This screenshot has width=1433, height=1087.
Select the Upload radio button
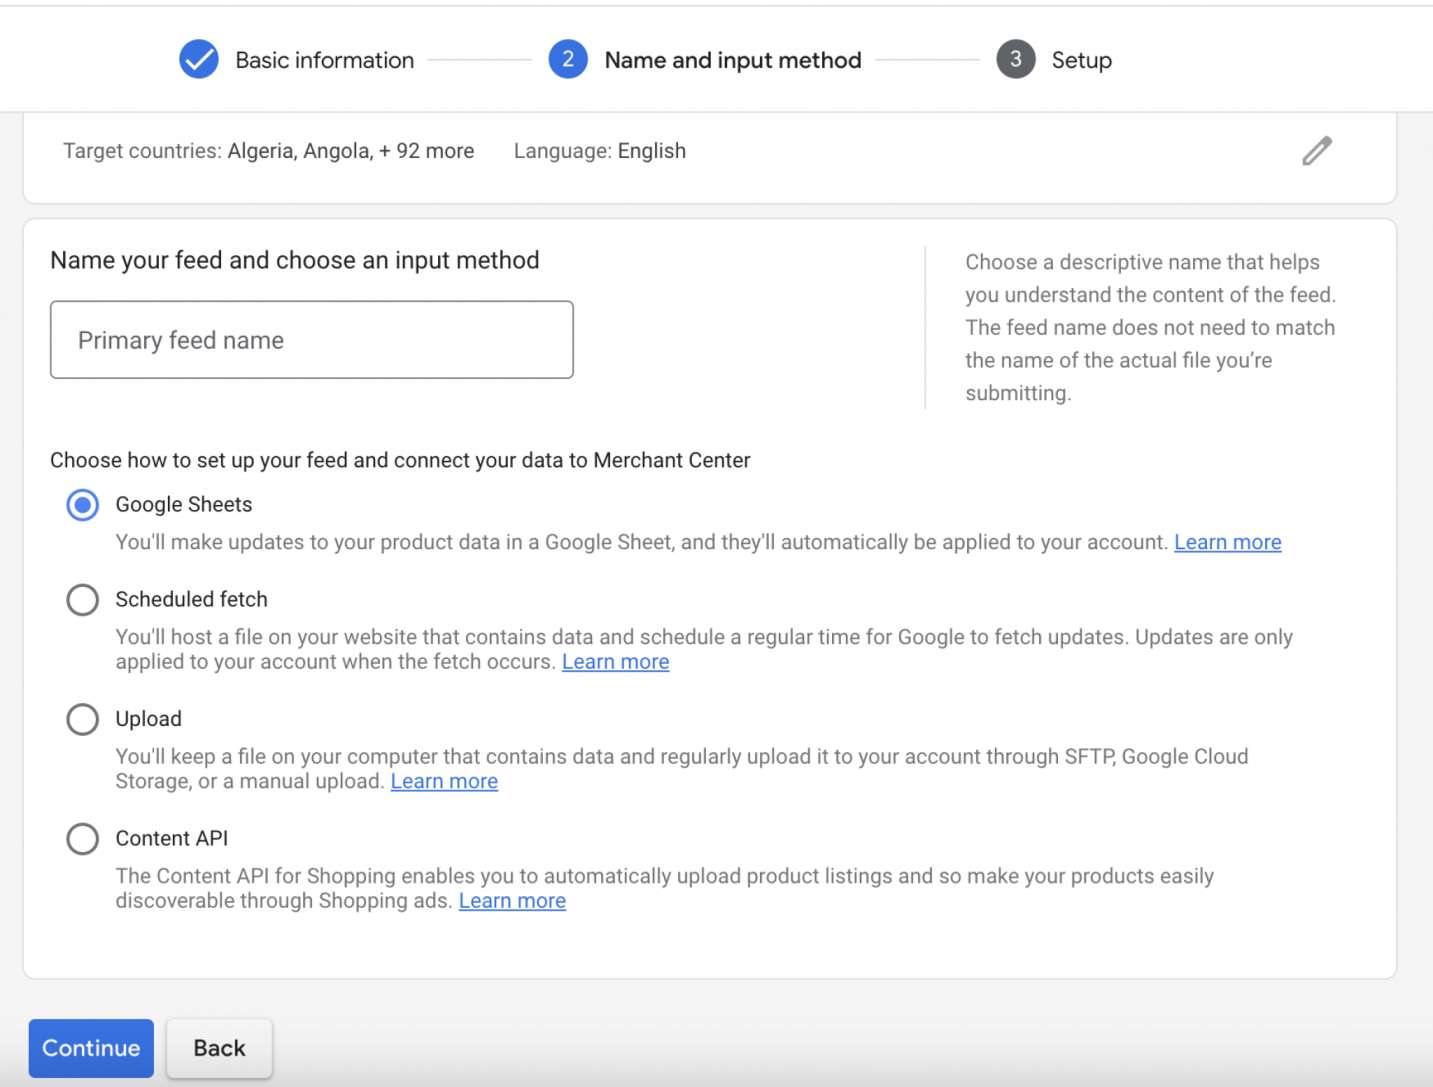coord(83,719)
